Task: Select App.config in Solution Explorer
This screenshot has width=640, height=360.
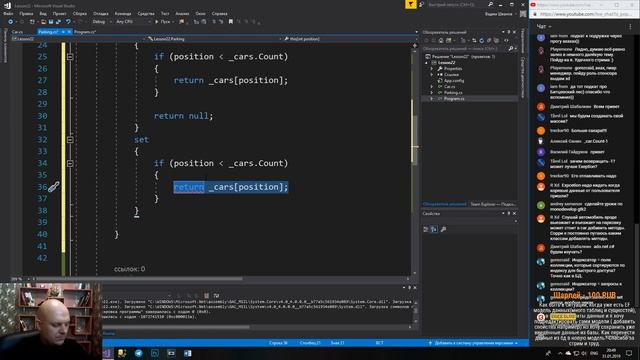Action: [454, 81]
